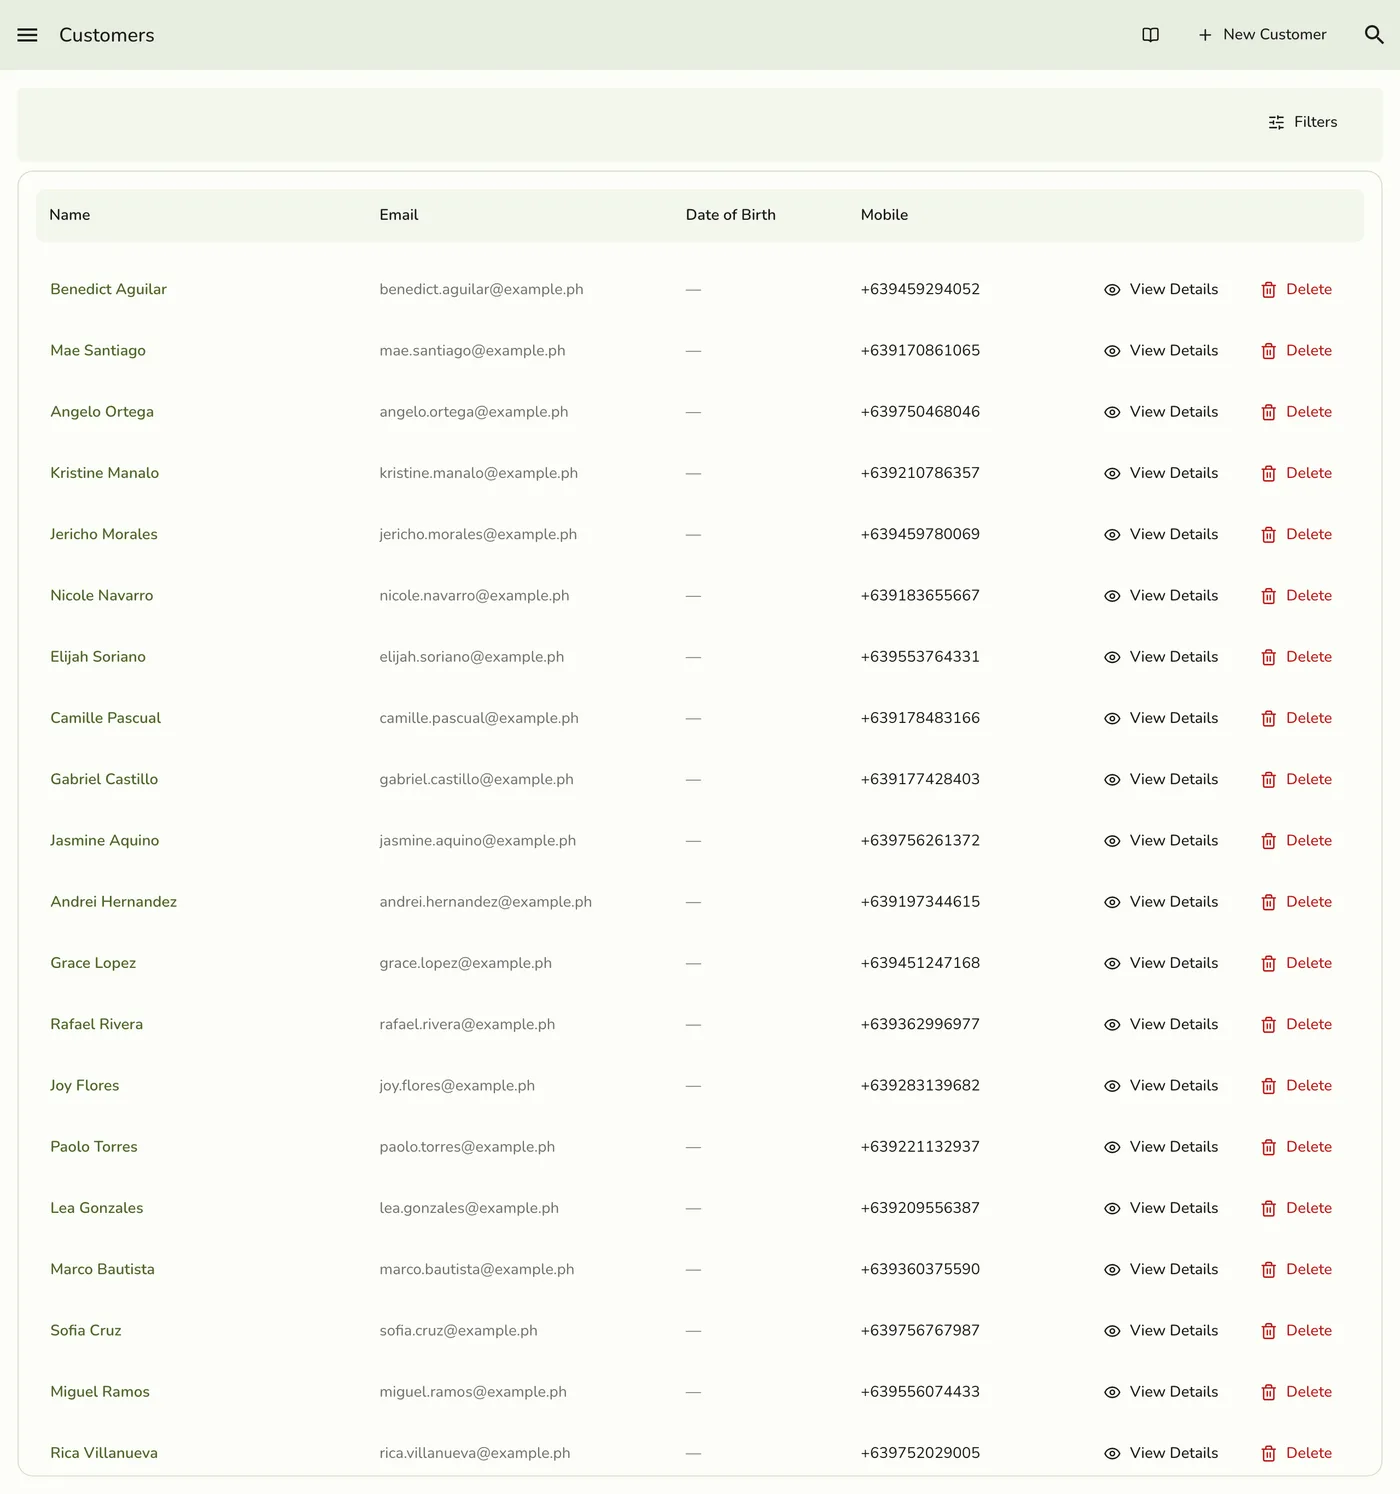Click trash icon for Gabriel Castillo

coord(1268,780)
